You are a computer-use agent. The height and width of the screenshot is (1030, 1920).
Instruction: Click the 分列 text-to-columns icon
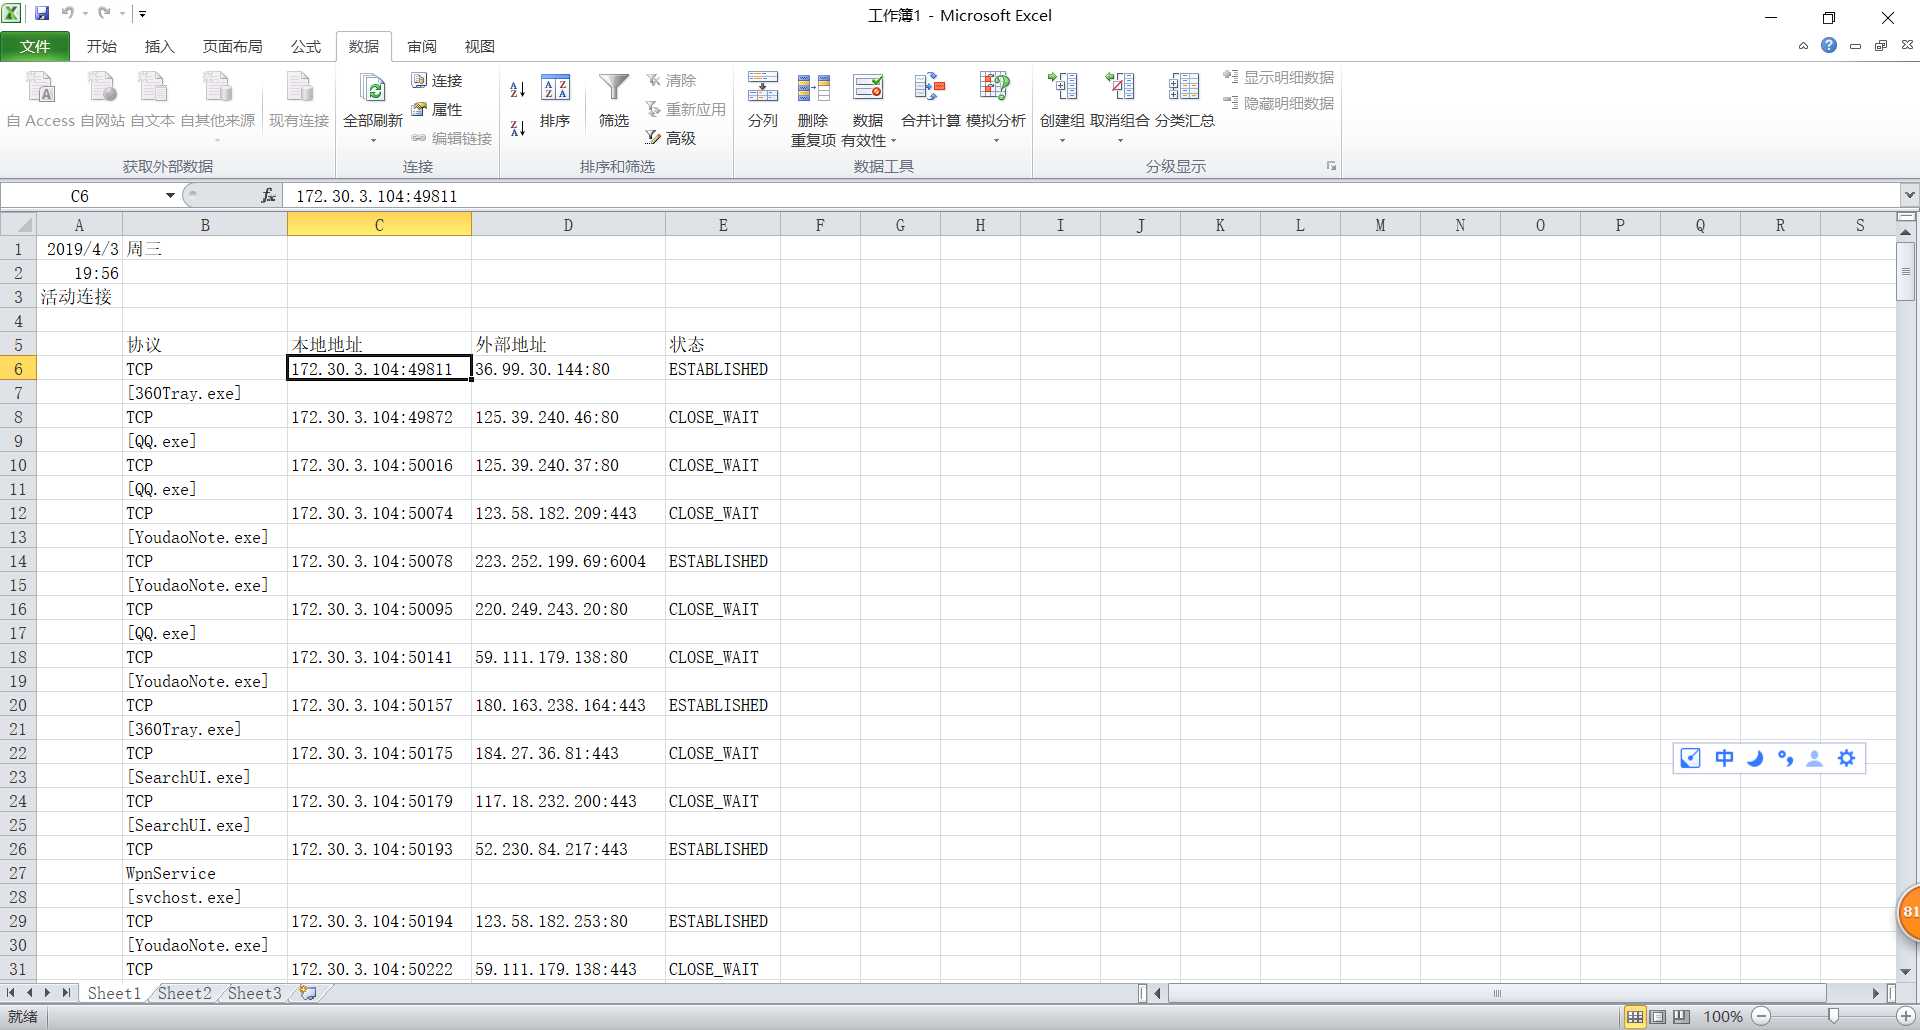coord(762,88)
